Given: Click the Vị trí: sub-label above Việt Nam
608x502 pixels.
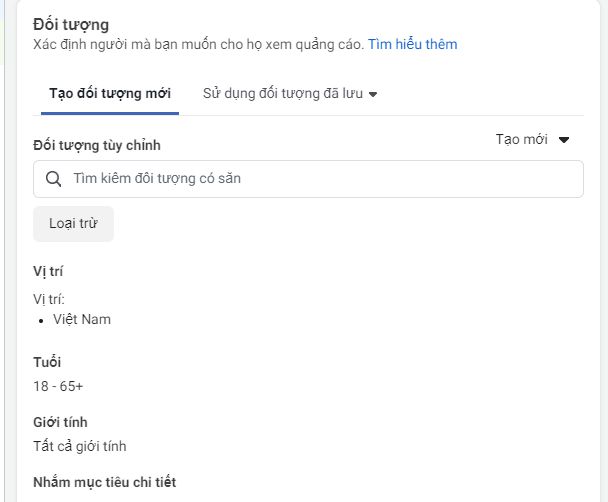Looking at the screenshot, I should tap(49, 299).
